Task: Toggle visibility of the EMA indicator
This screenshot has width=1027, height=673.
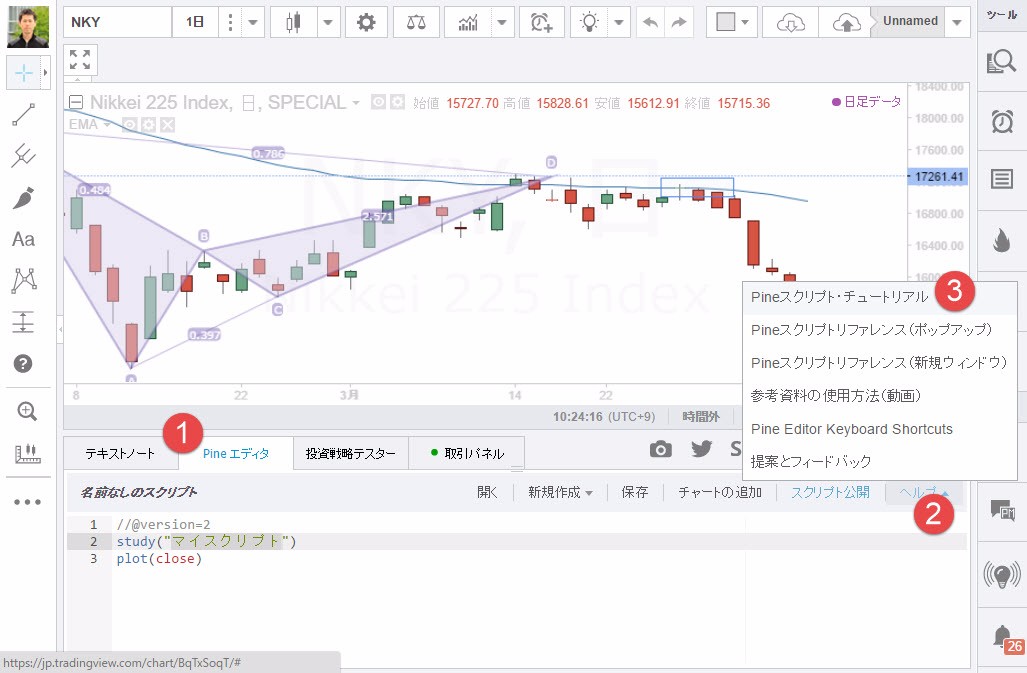Action: (x=130, y=124)
